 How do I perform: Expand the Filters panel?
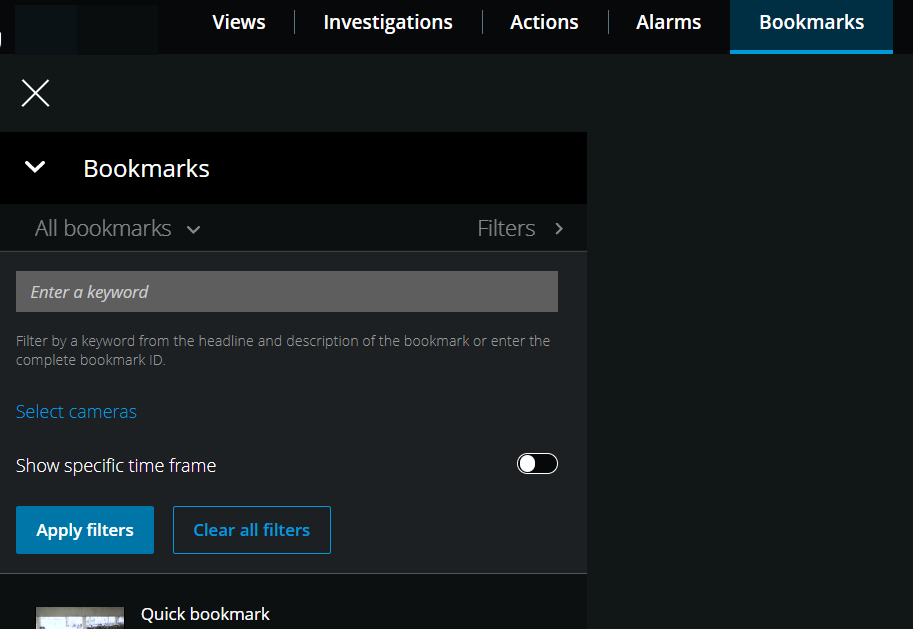[x=507, y=229]
